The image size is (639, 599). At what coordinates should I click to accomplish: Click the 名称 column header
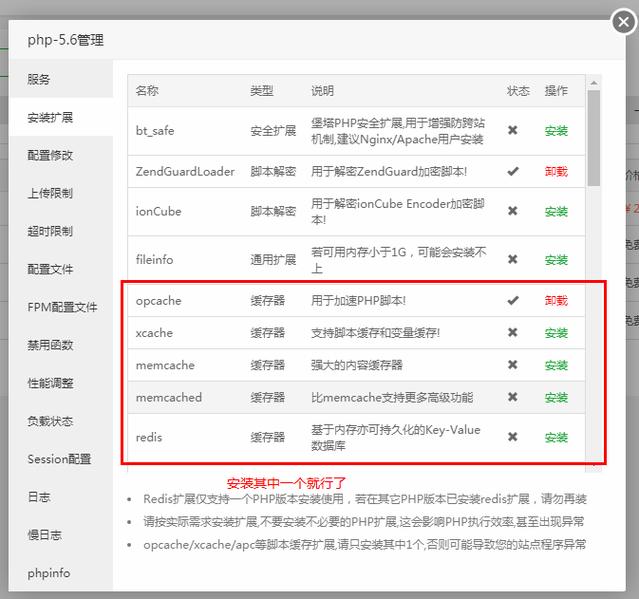(x=147, y=90)
